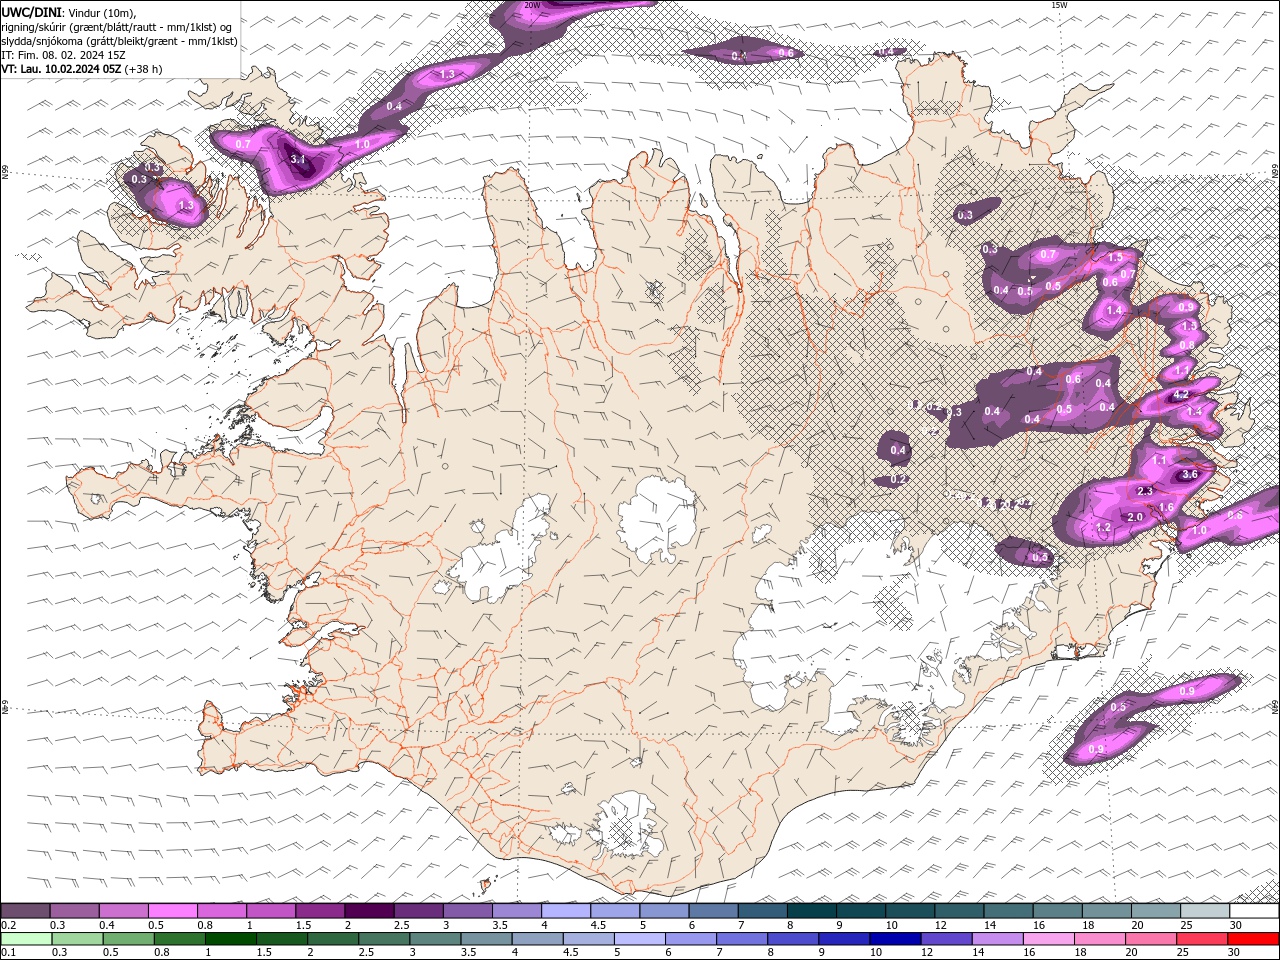Select the VT: Lau. 10.02.2024 05Z (+38 h) line
The width and height of the screenshot is (1280, 960).
[x=82, y=69]
